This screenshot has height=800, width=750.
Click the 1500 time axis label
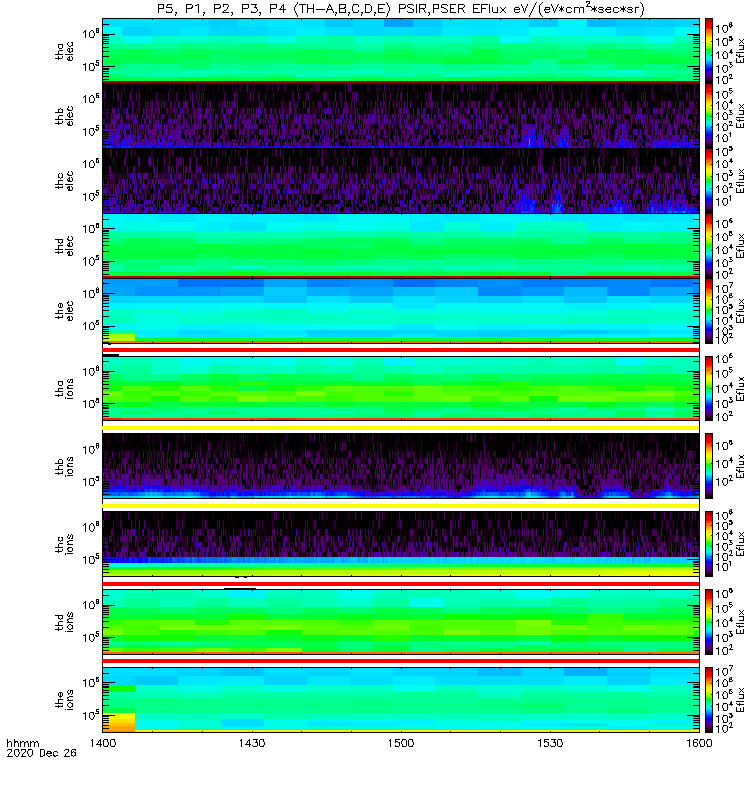pos(401,743)
